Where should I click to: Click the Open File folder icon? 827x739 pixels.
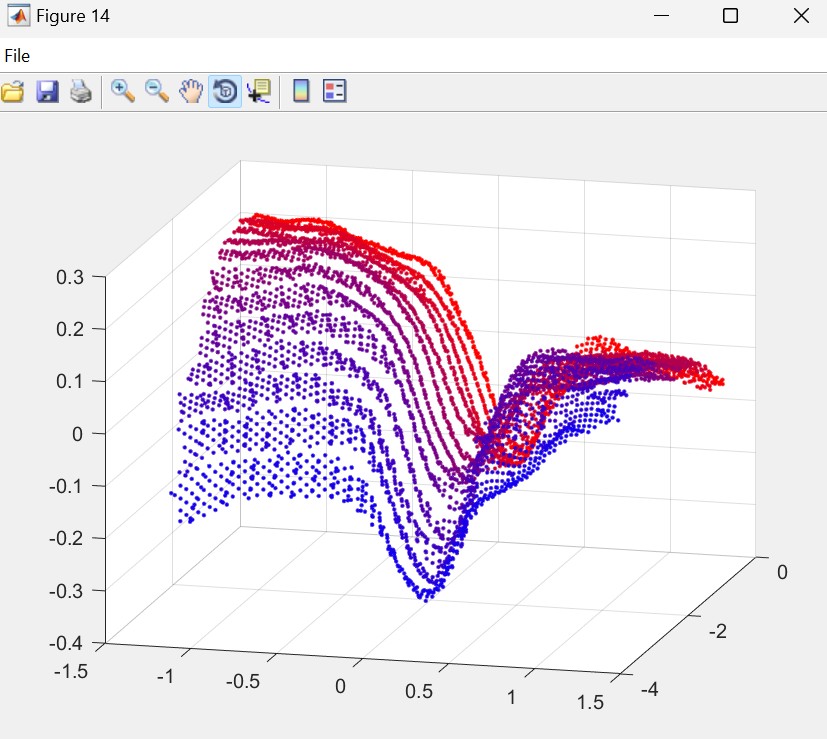pos(12,92)
